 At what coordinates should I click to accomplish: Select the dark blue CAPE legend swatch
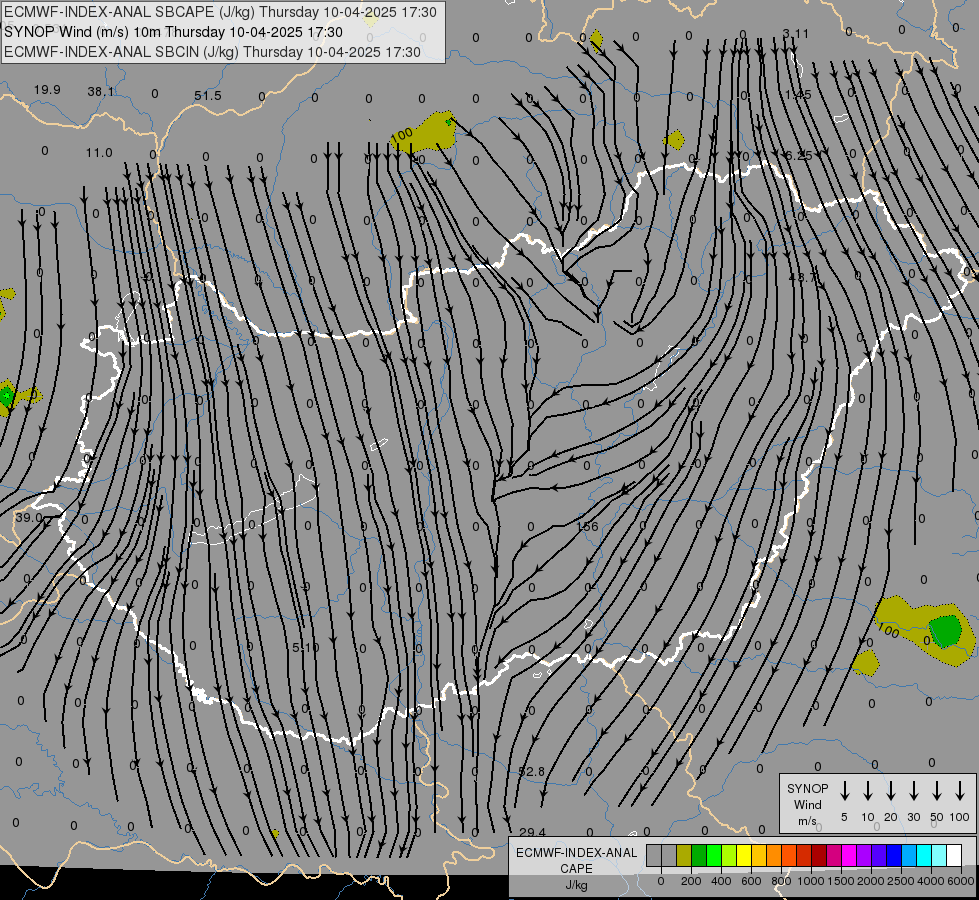894,855
